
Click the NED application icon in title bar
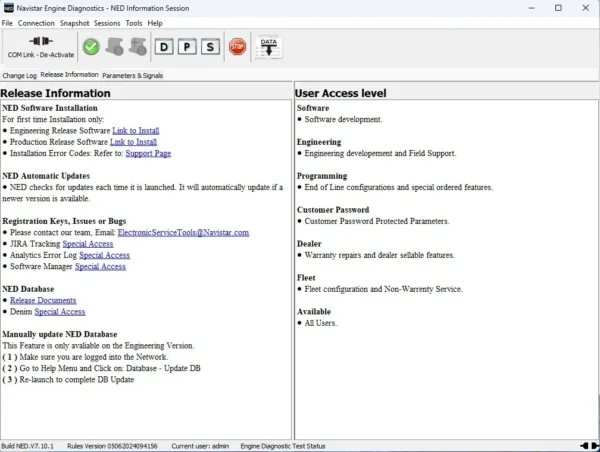(8, 8)
